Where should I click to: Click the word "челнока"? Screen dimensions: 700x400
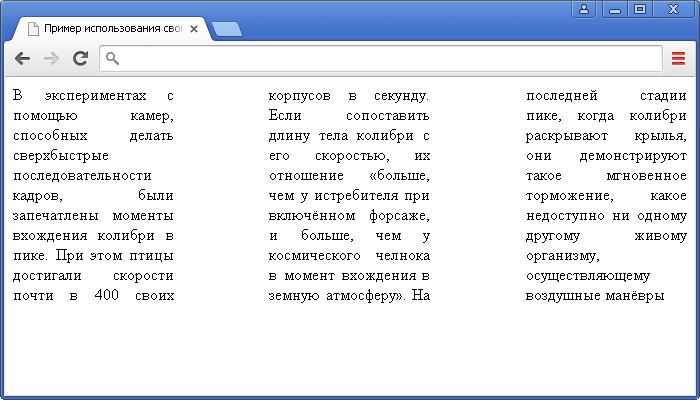[403, 256]
